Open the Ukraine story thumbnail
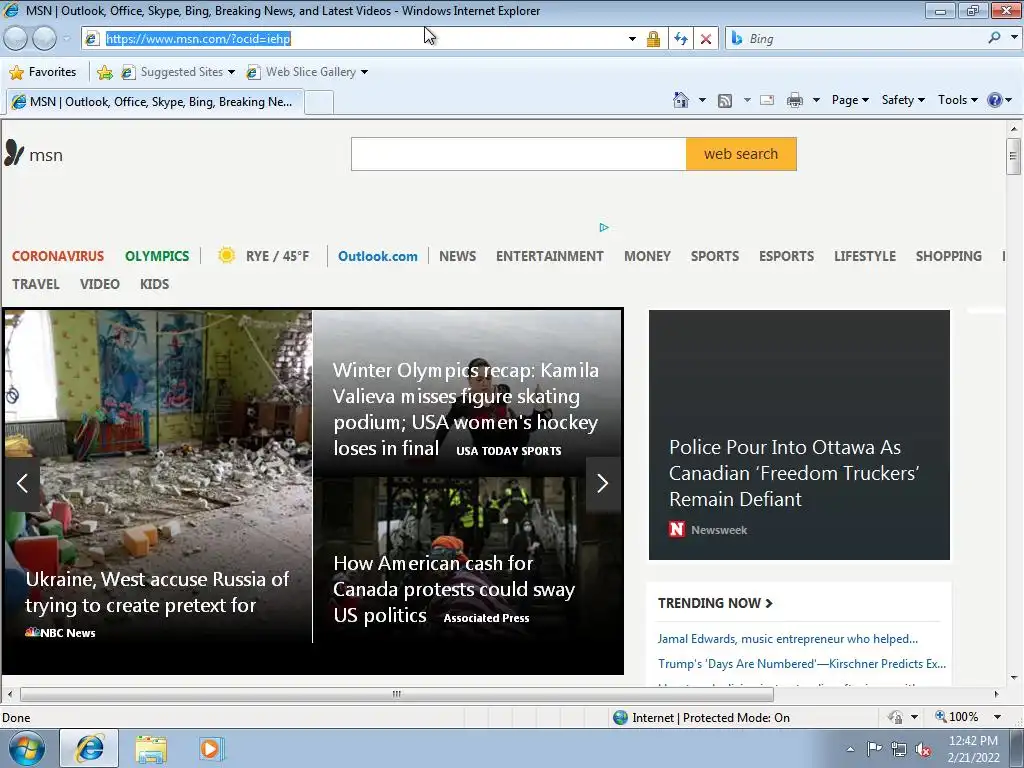Screen dimensions: 1024x768 pyautogui.click(x=158, y=477)
